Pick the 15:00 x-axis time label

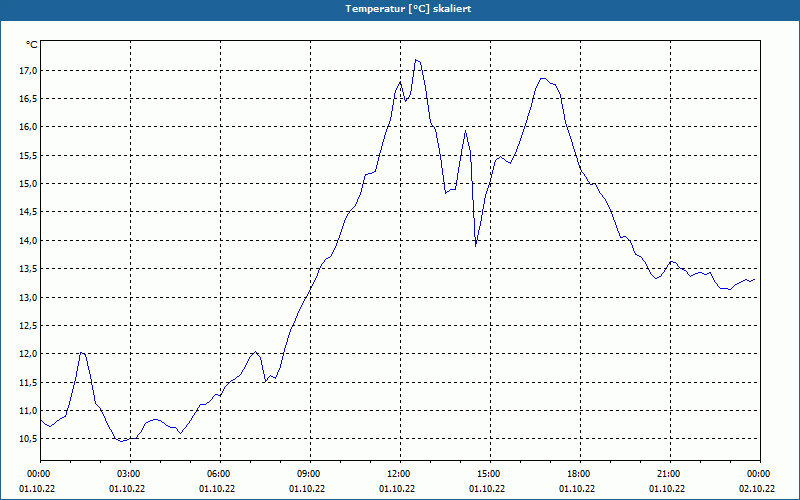point(489,474)
